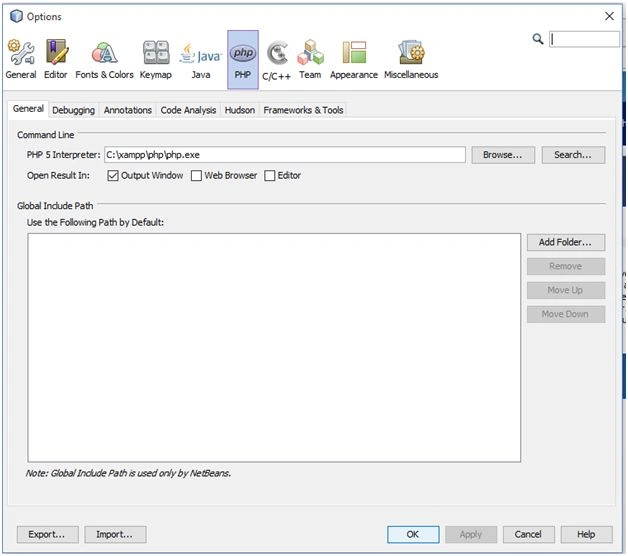This screenshot has height=556, width=628.
Task: Confirm with the OK button
Action: [413, 534]
